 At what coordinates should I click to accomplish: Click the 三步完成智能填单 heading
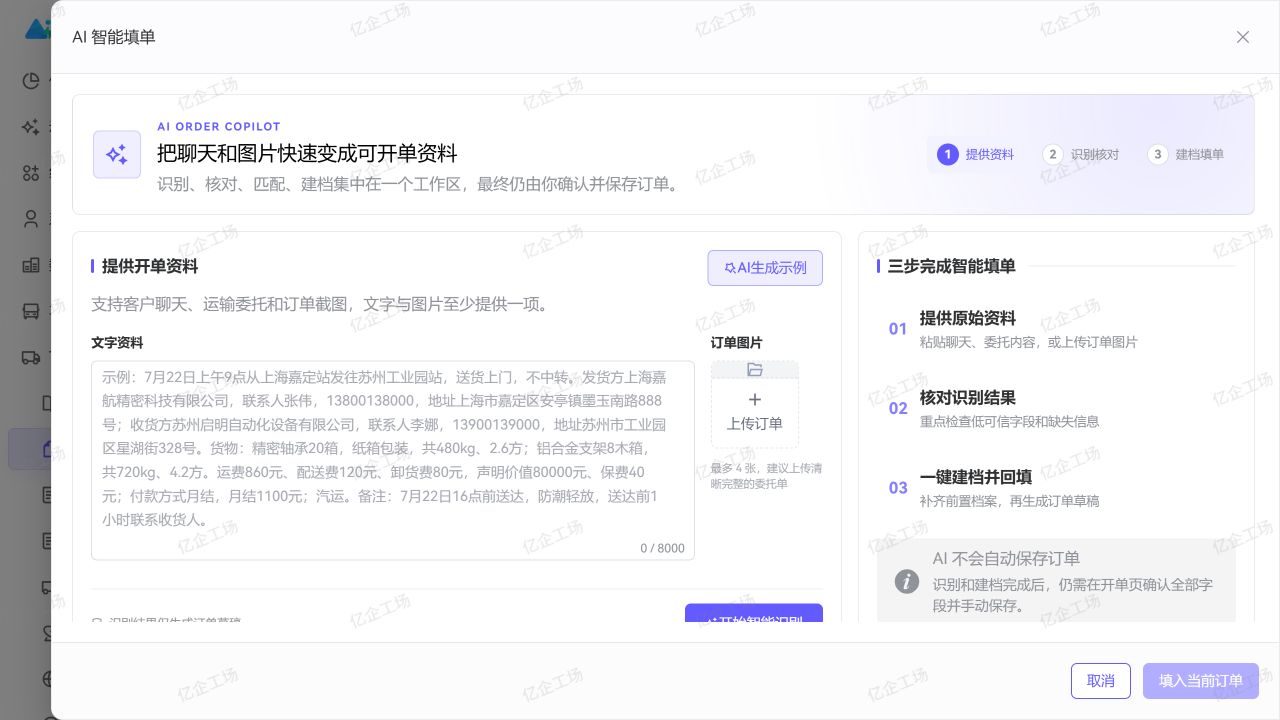(952, 266)
